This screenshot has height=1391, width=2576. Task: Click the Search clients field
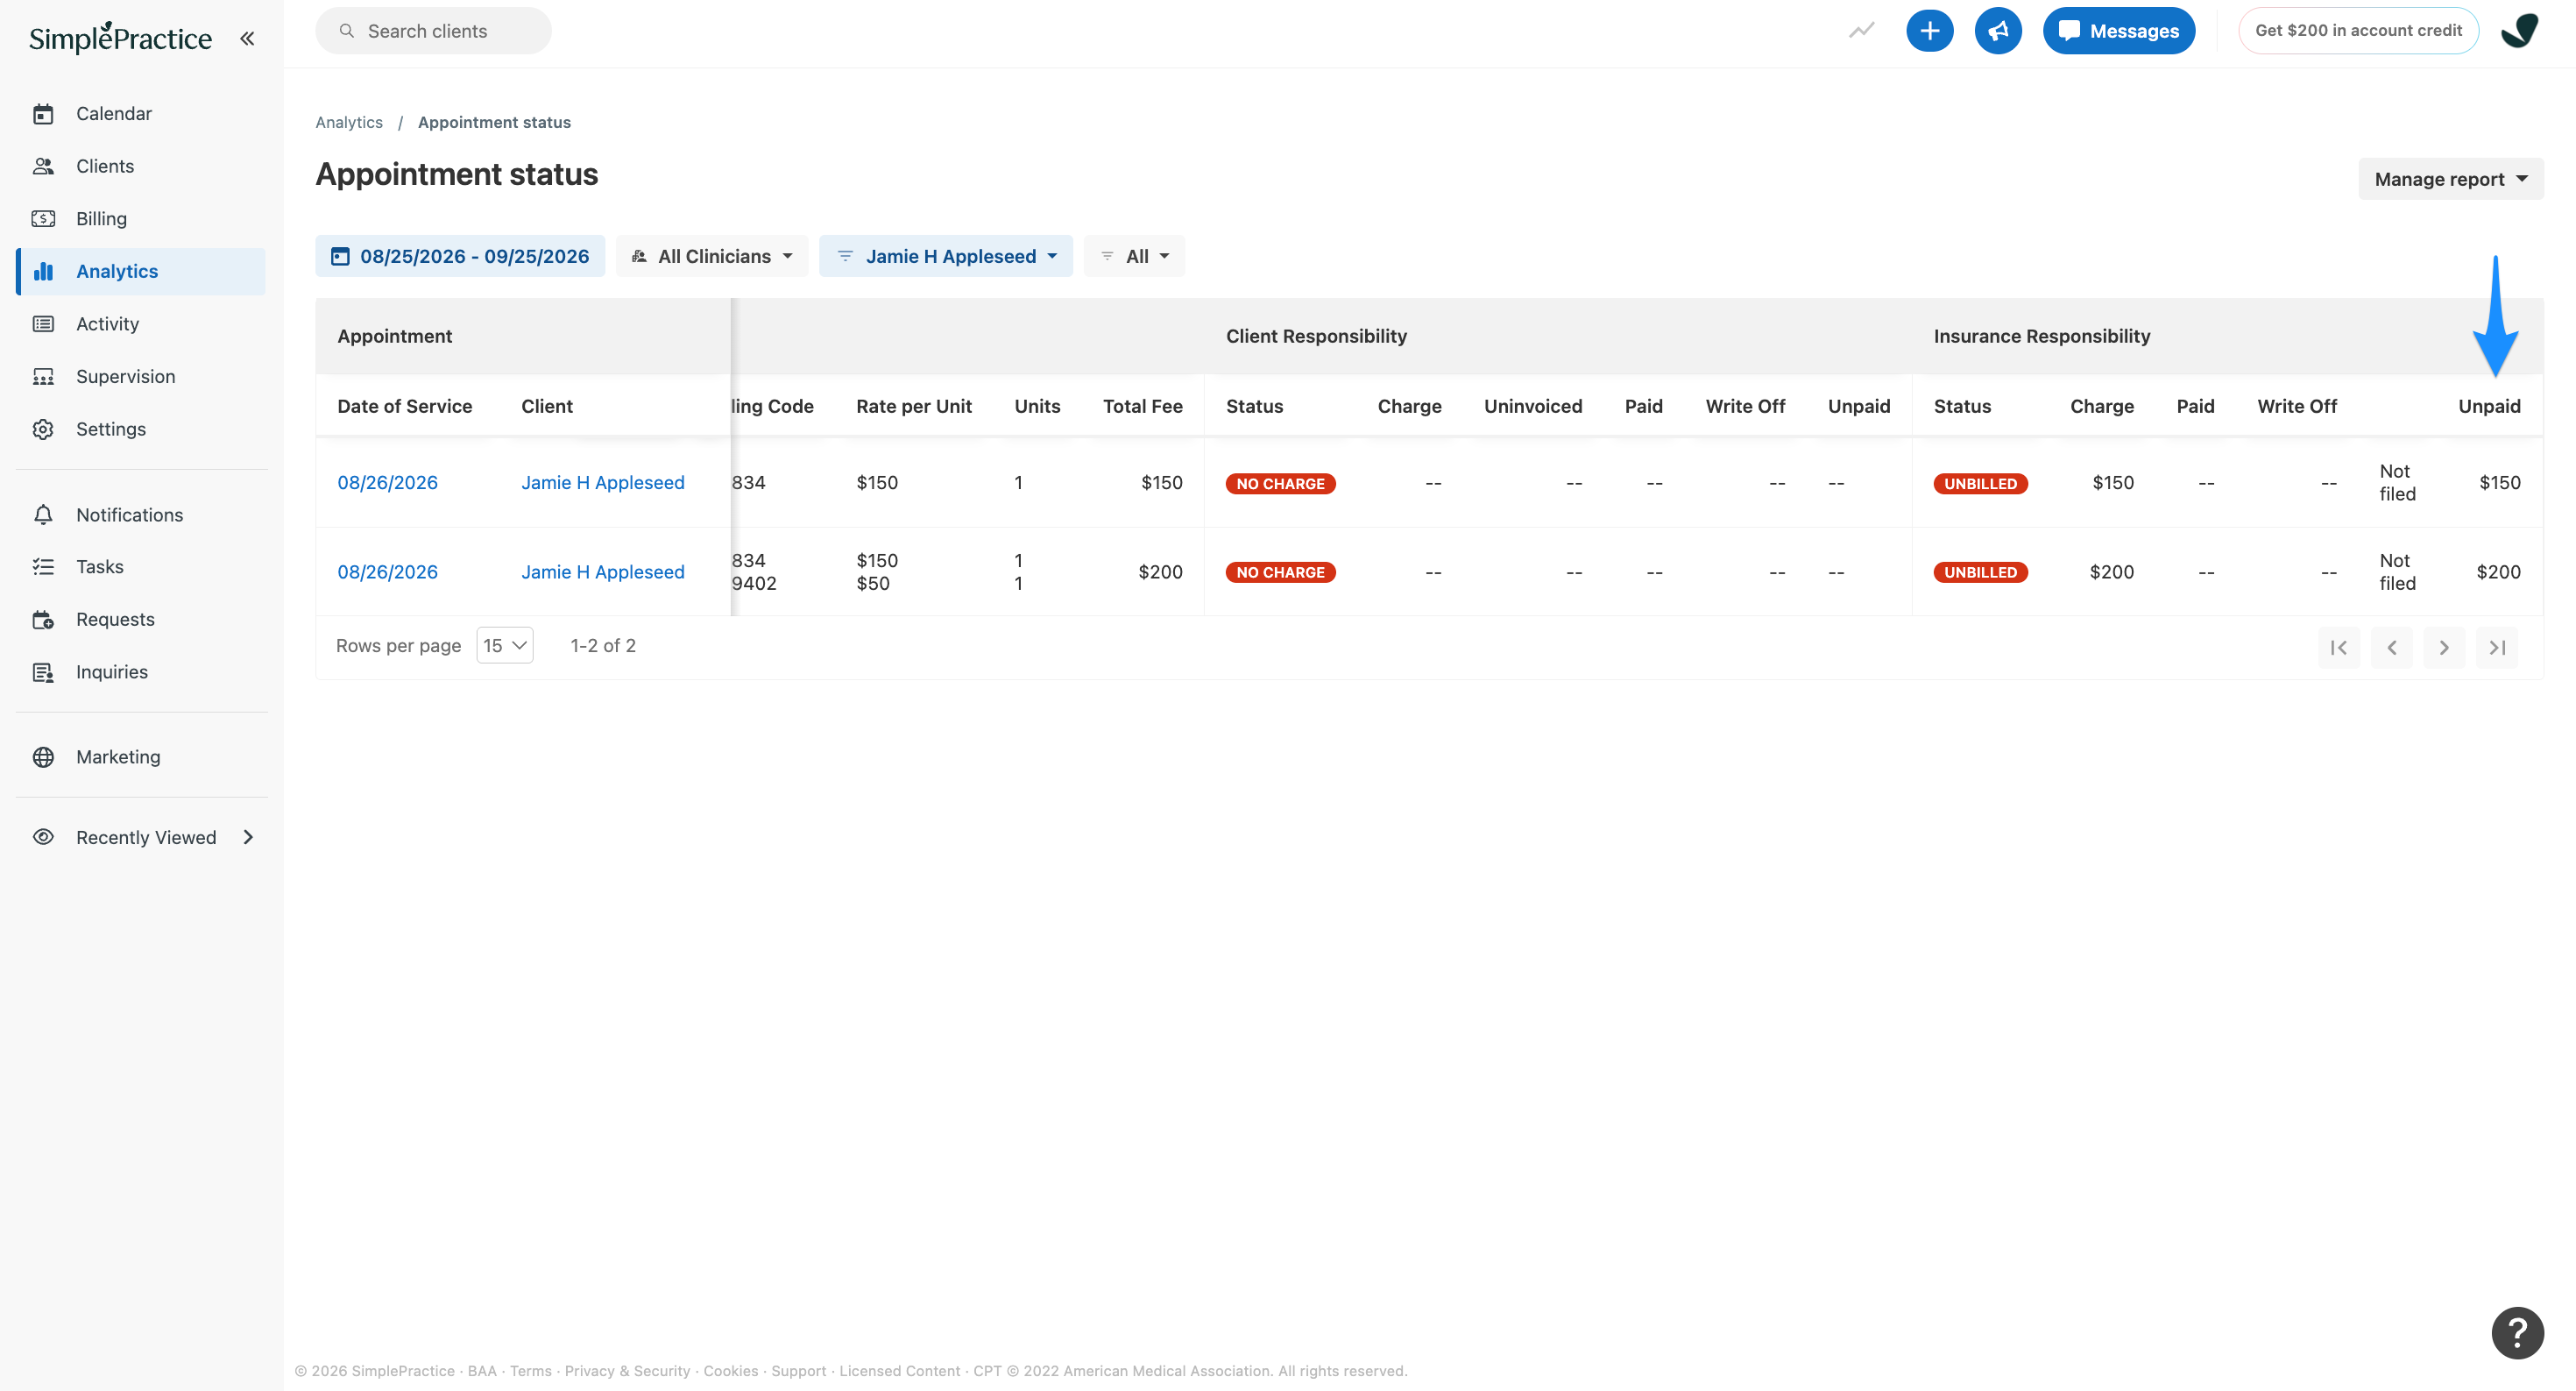click(433, 31)
